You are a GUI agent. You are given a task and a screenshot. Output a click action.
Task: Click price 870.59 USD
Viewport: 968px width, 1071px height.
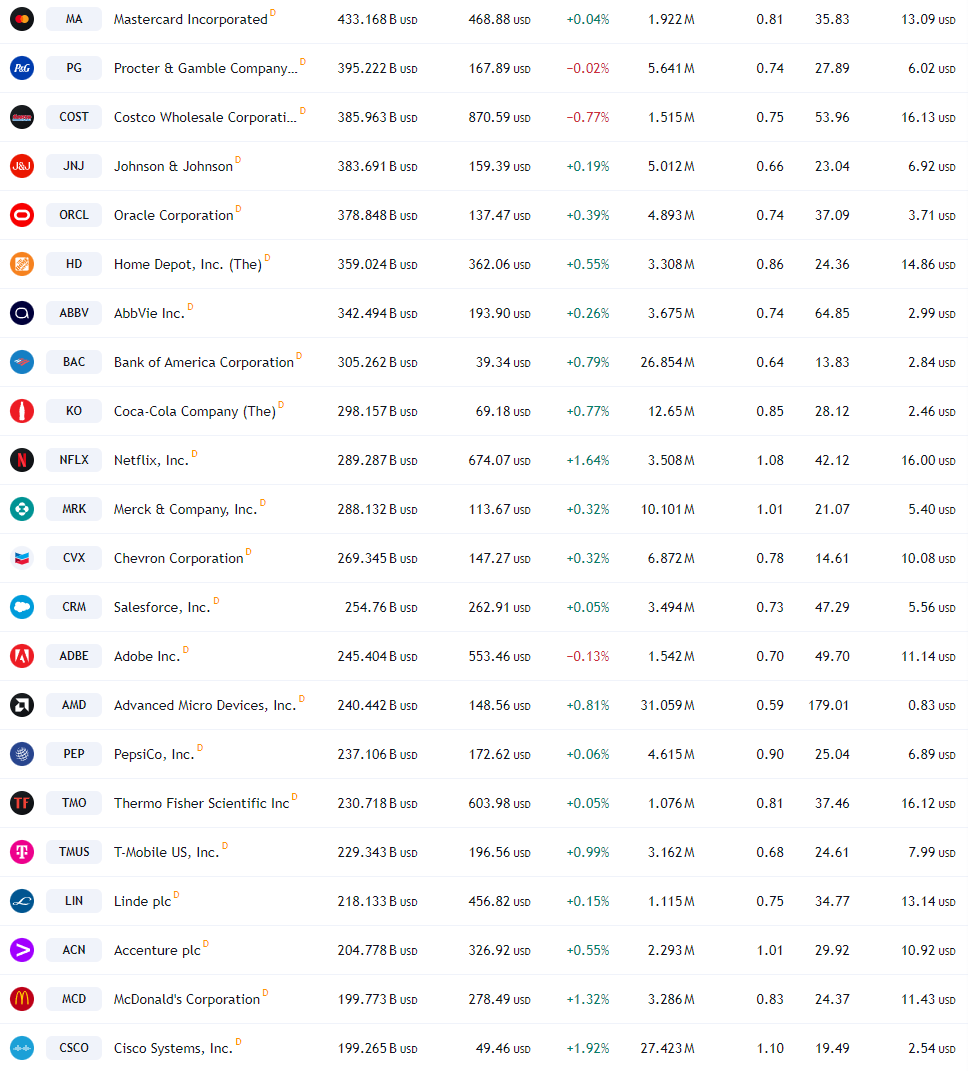499,117
